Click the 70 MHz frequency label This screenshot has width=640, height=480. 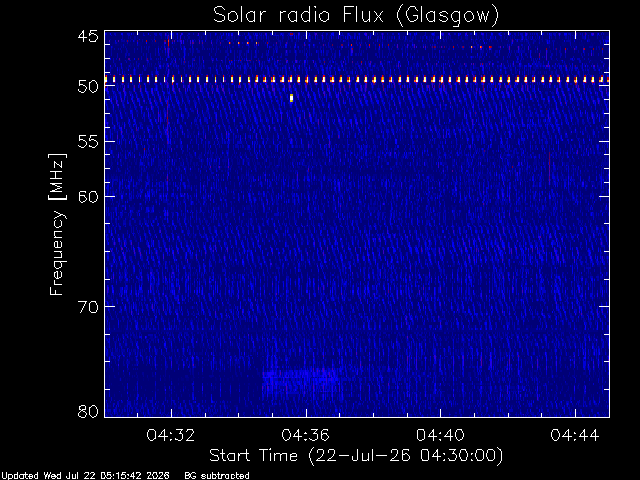88,307
